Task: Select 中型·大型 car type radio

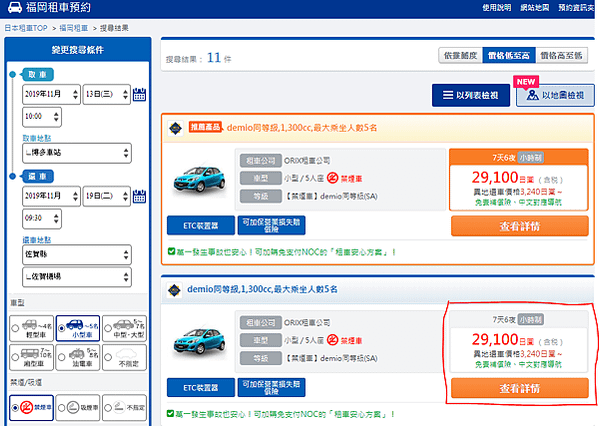Action: [108, 328]
